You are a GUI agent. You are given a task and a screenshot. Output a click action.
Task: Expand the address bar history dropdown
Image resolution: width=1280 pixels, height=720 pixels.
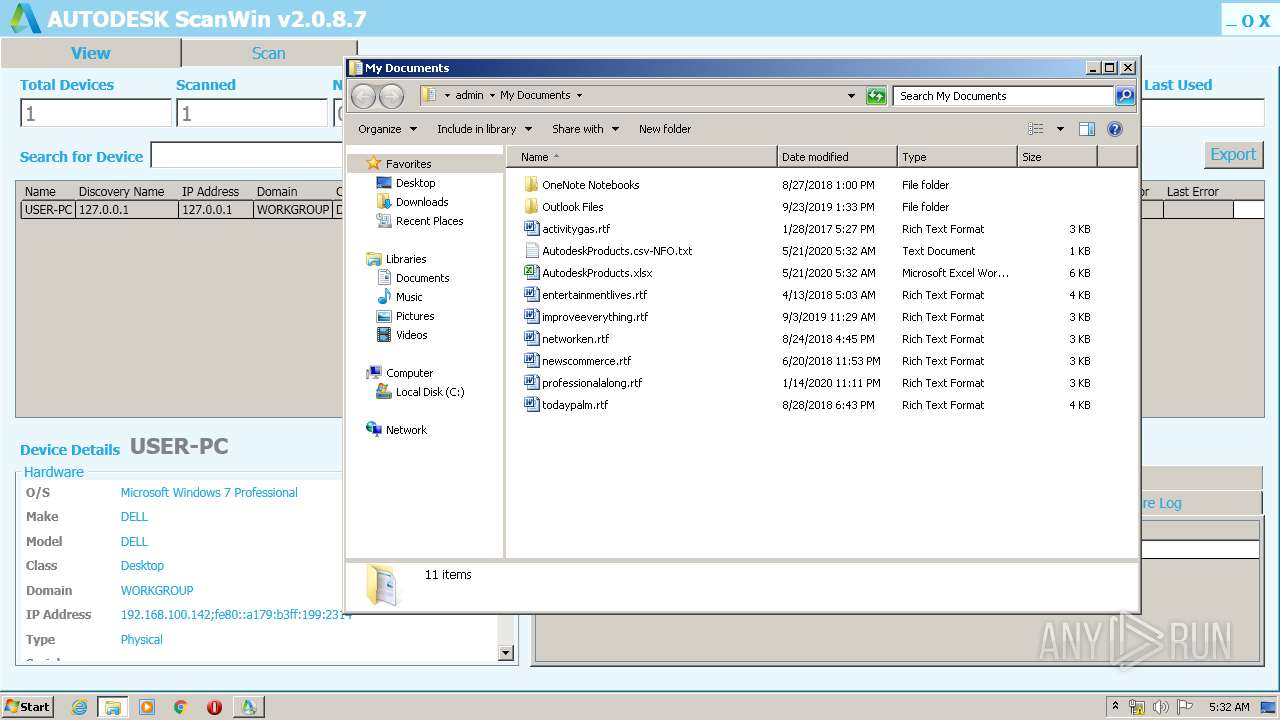click(x=851, y=96)
